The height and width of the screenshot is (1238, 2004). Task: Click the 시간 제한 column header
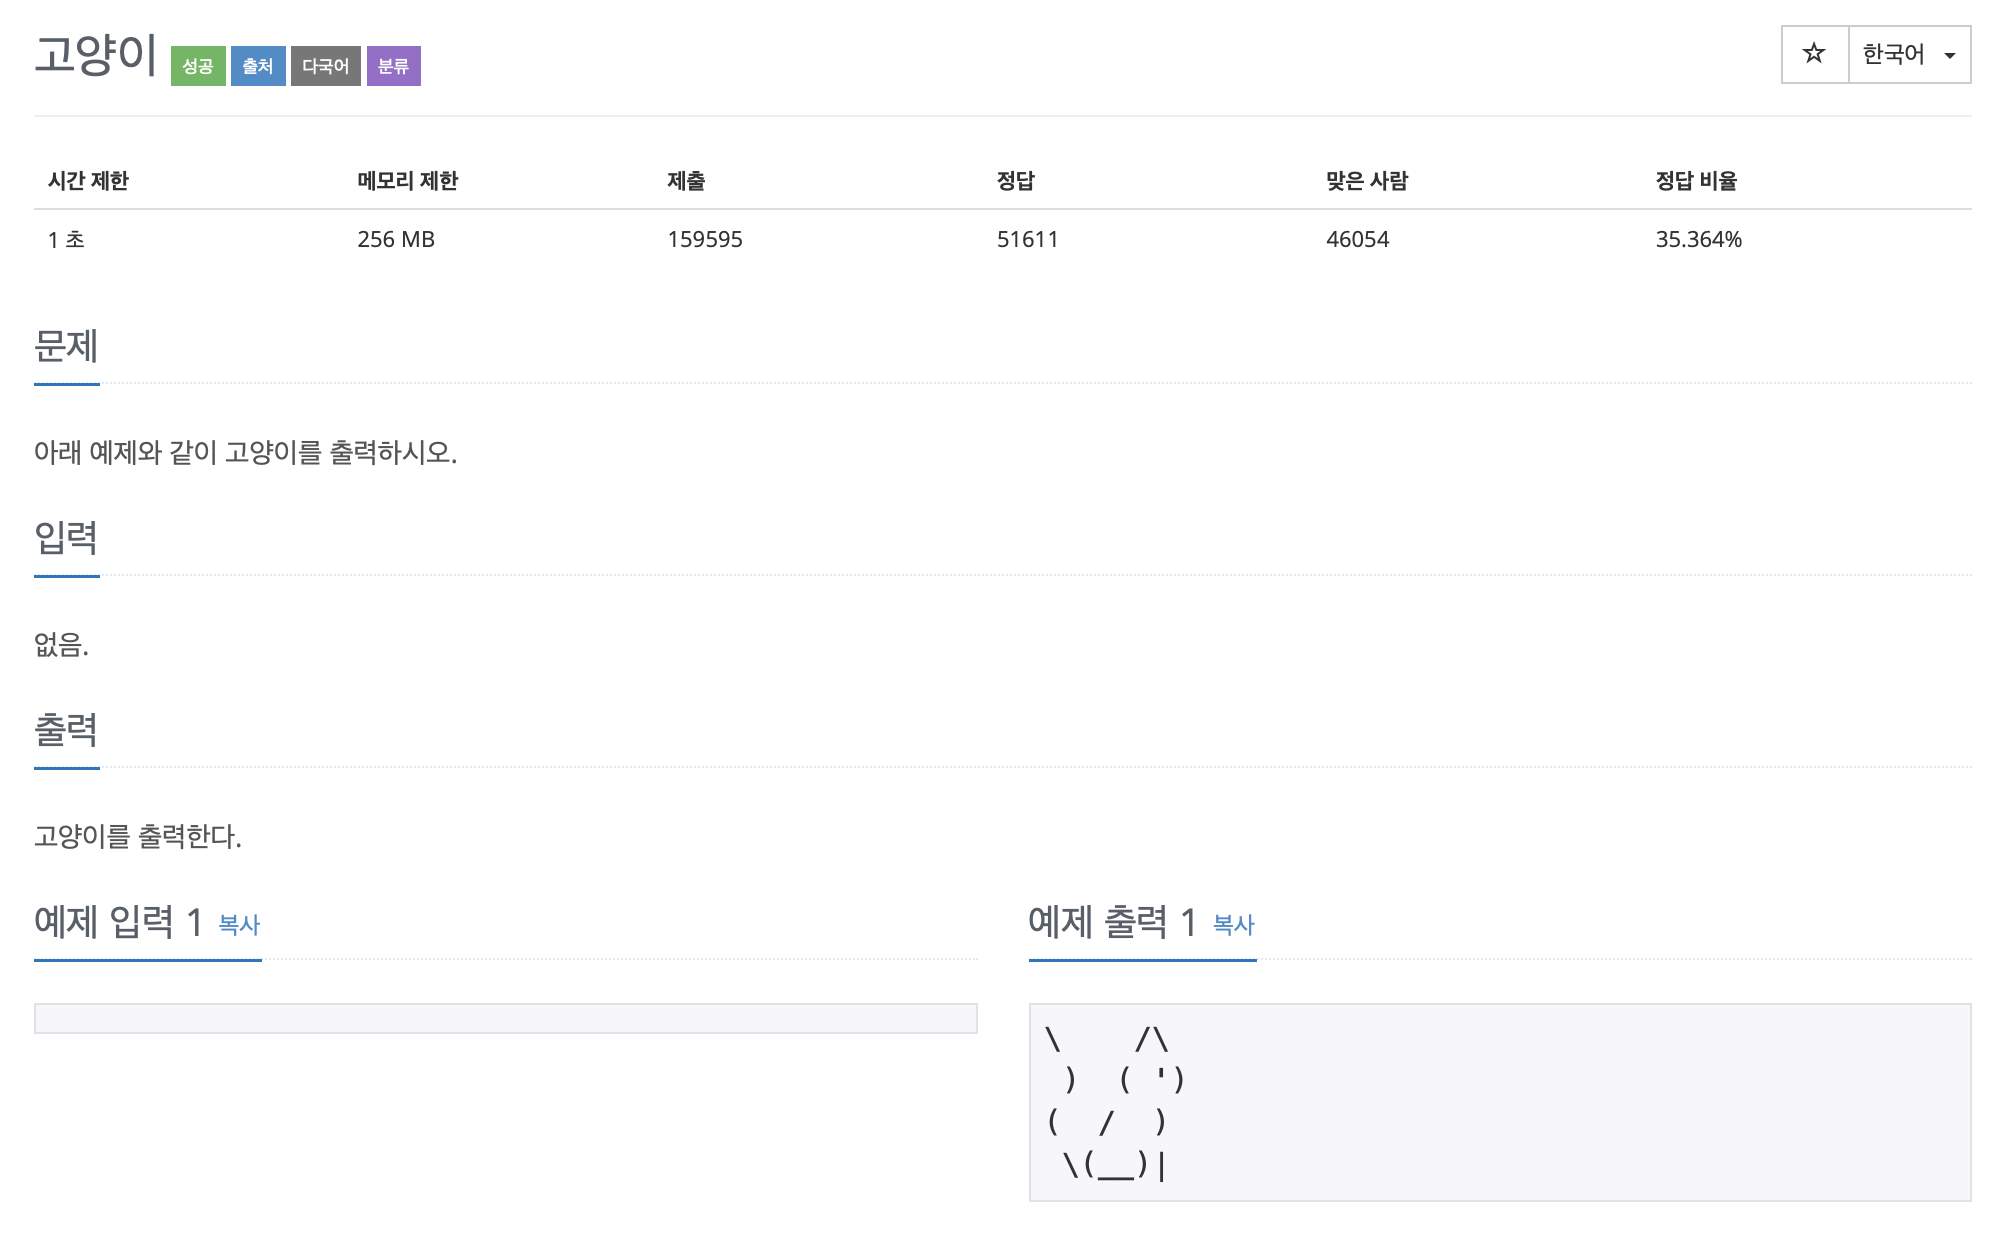point(88,181)
